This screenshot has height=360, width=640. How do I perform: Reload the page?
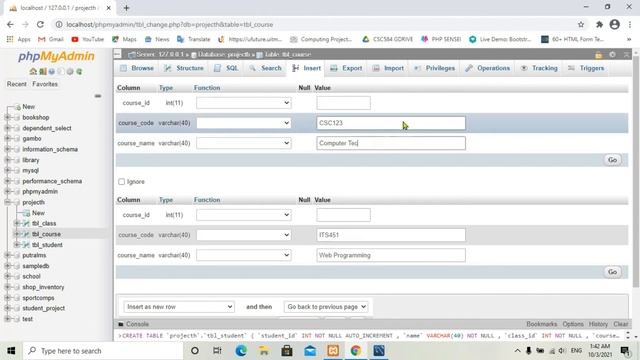coord(40,24)
